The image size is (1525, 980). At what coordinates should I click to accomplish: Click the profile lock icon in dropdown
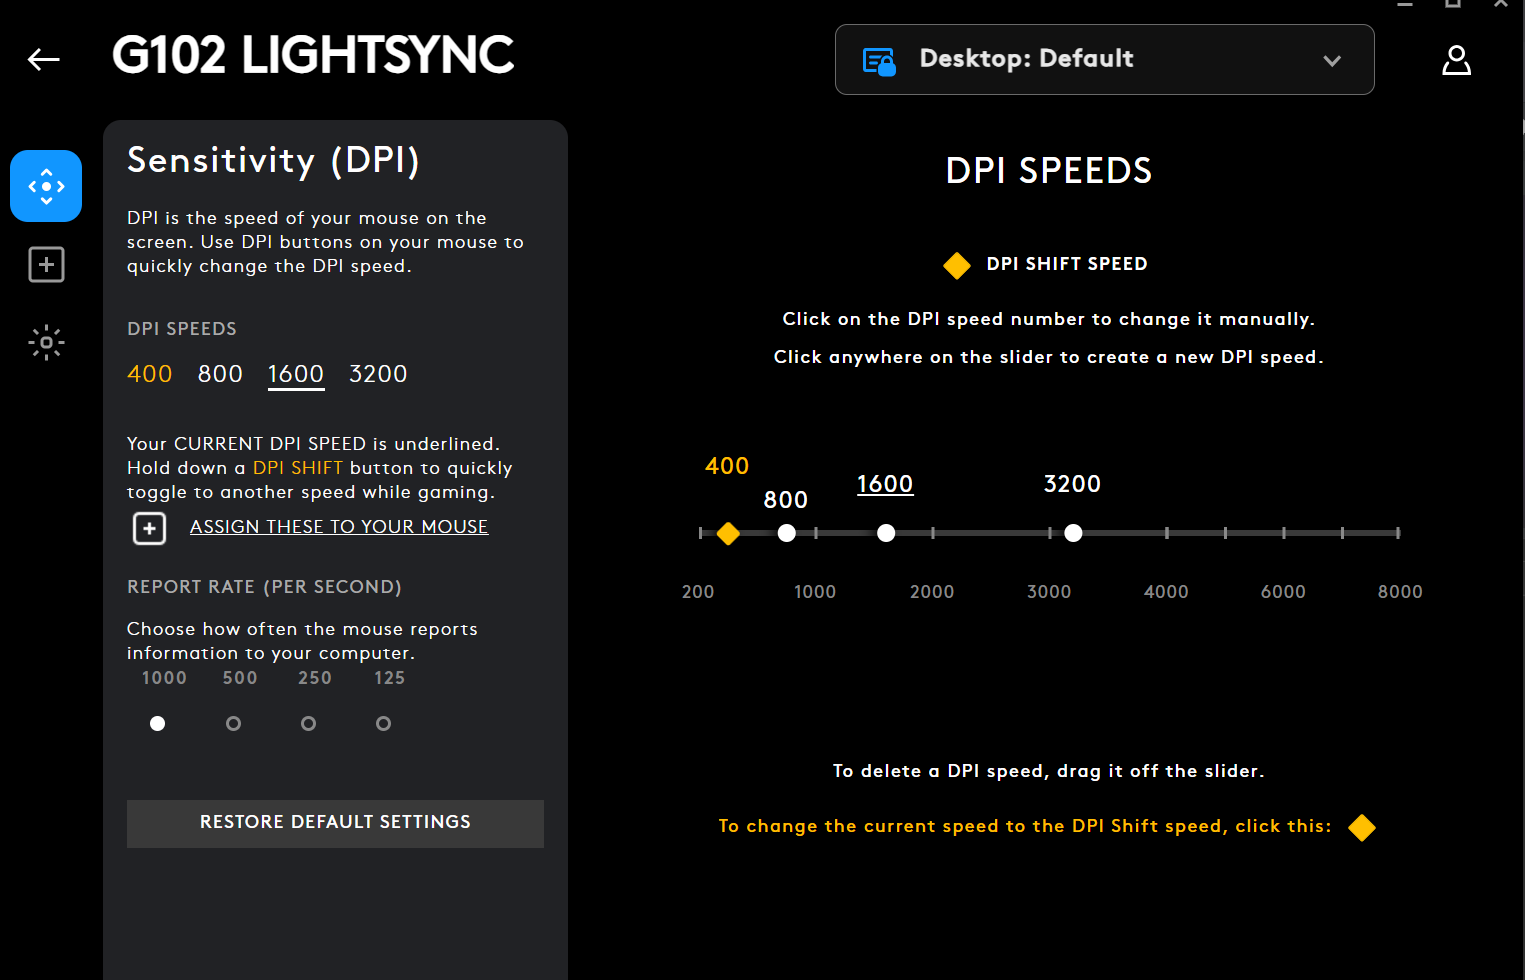click(x=879, y=61)
